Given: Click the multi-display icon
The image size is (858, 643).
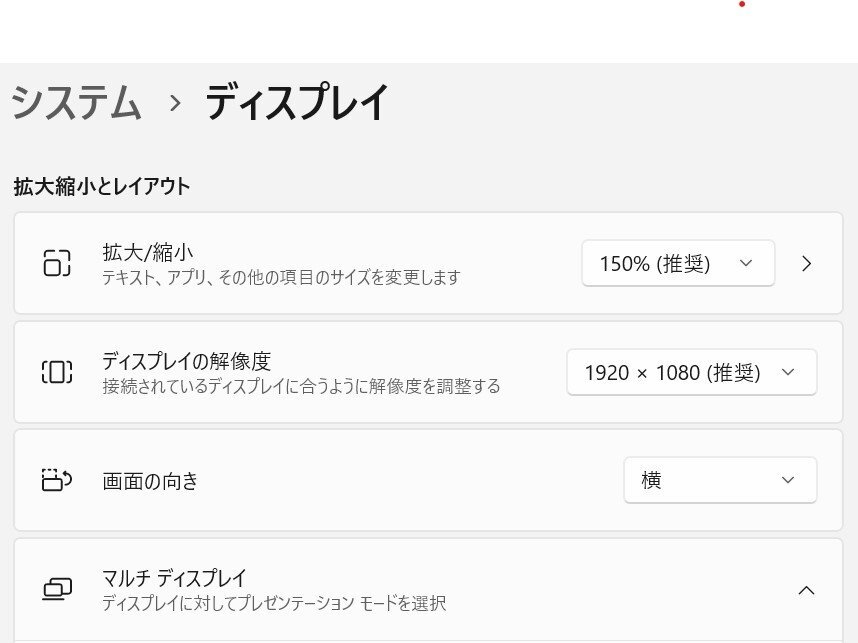Looking at the screenshot, I should click(x=57, y=589).
